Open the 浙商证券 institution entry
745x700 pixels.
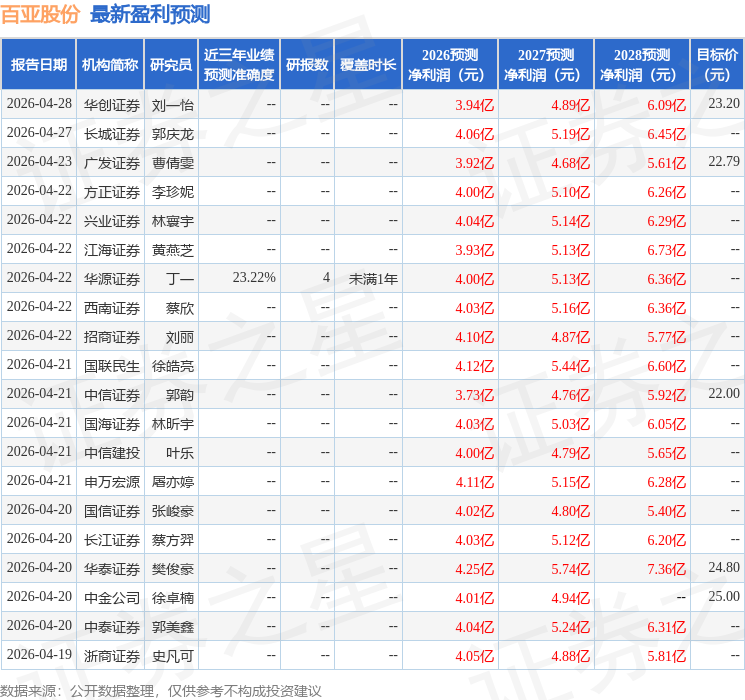click(x=112, y=656)
